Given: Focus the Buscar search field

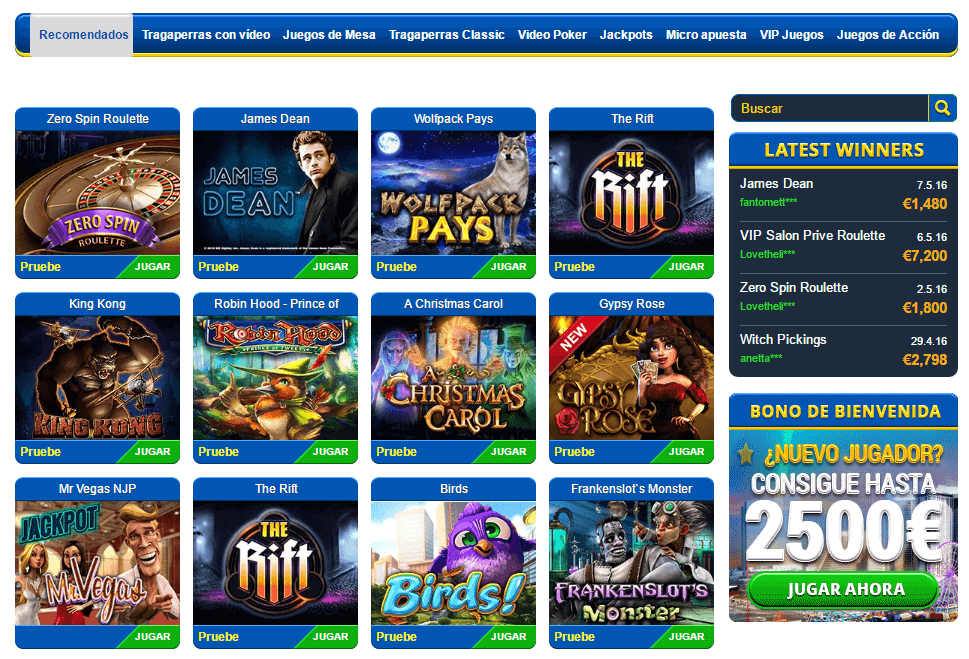Looking at the screenshot, I should click(x=829, y=108).
